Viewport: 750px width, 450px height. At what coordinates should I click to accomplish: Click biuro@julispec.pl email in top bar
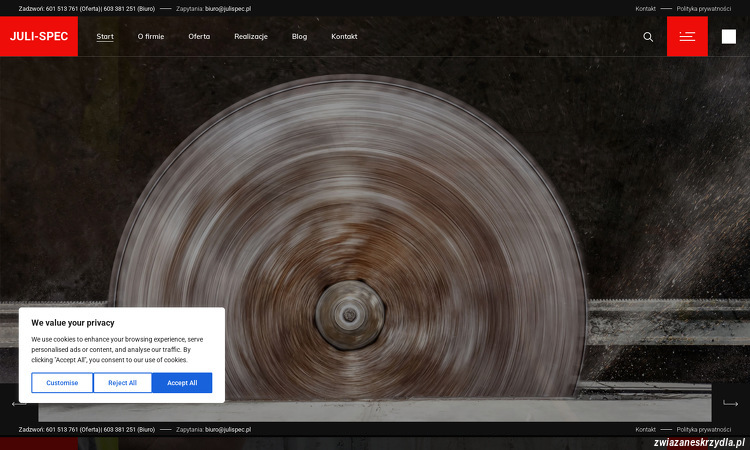(x=228, y=9)
